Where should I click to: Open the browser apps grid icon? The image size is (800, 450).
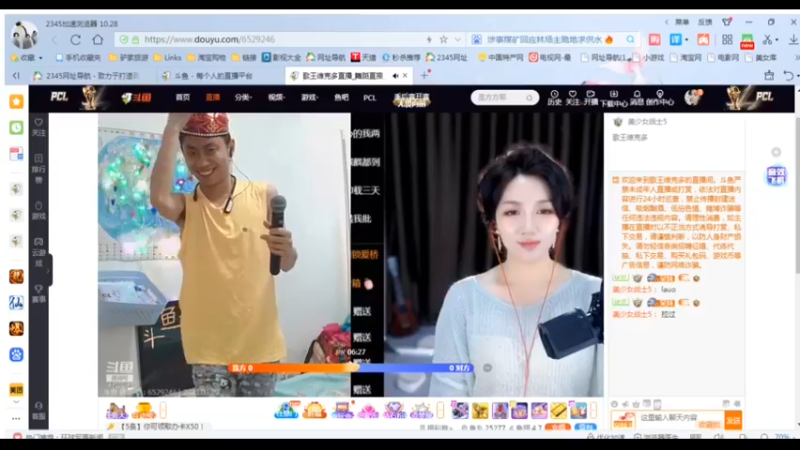pos(727,39)
